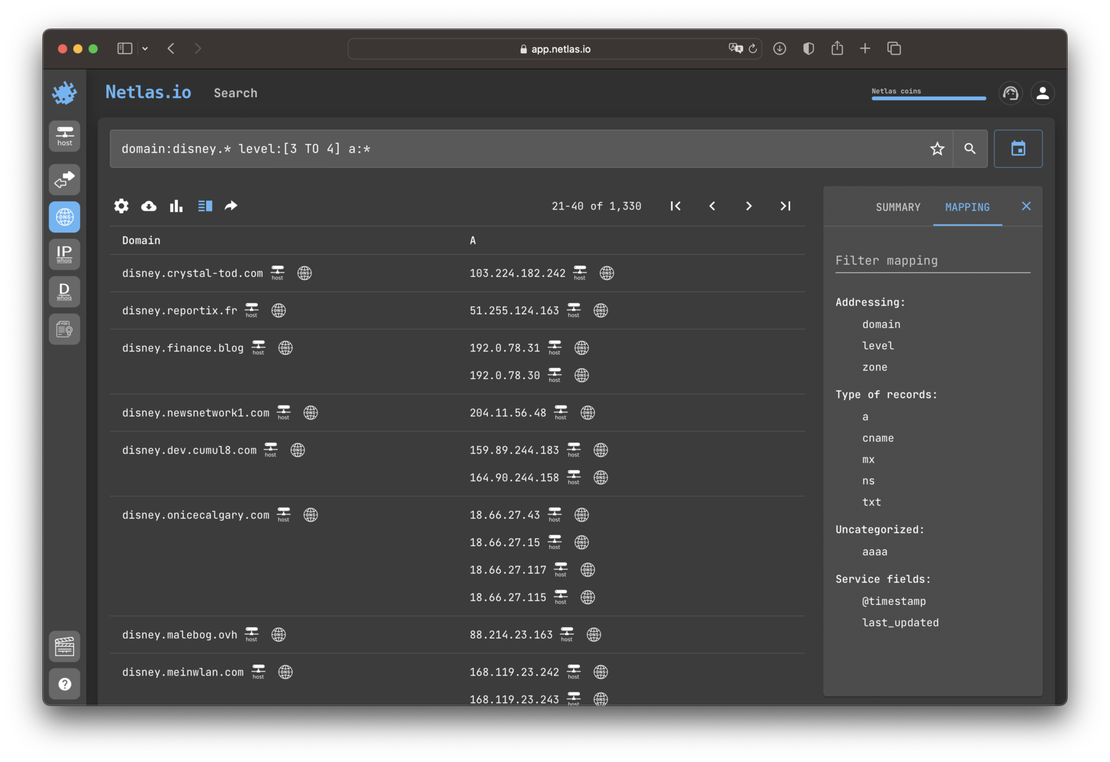The image size is (1110, 762).
Task: Open search settings gear icon
Action: pos(121,206)
